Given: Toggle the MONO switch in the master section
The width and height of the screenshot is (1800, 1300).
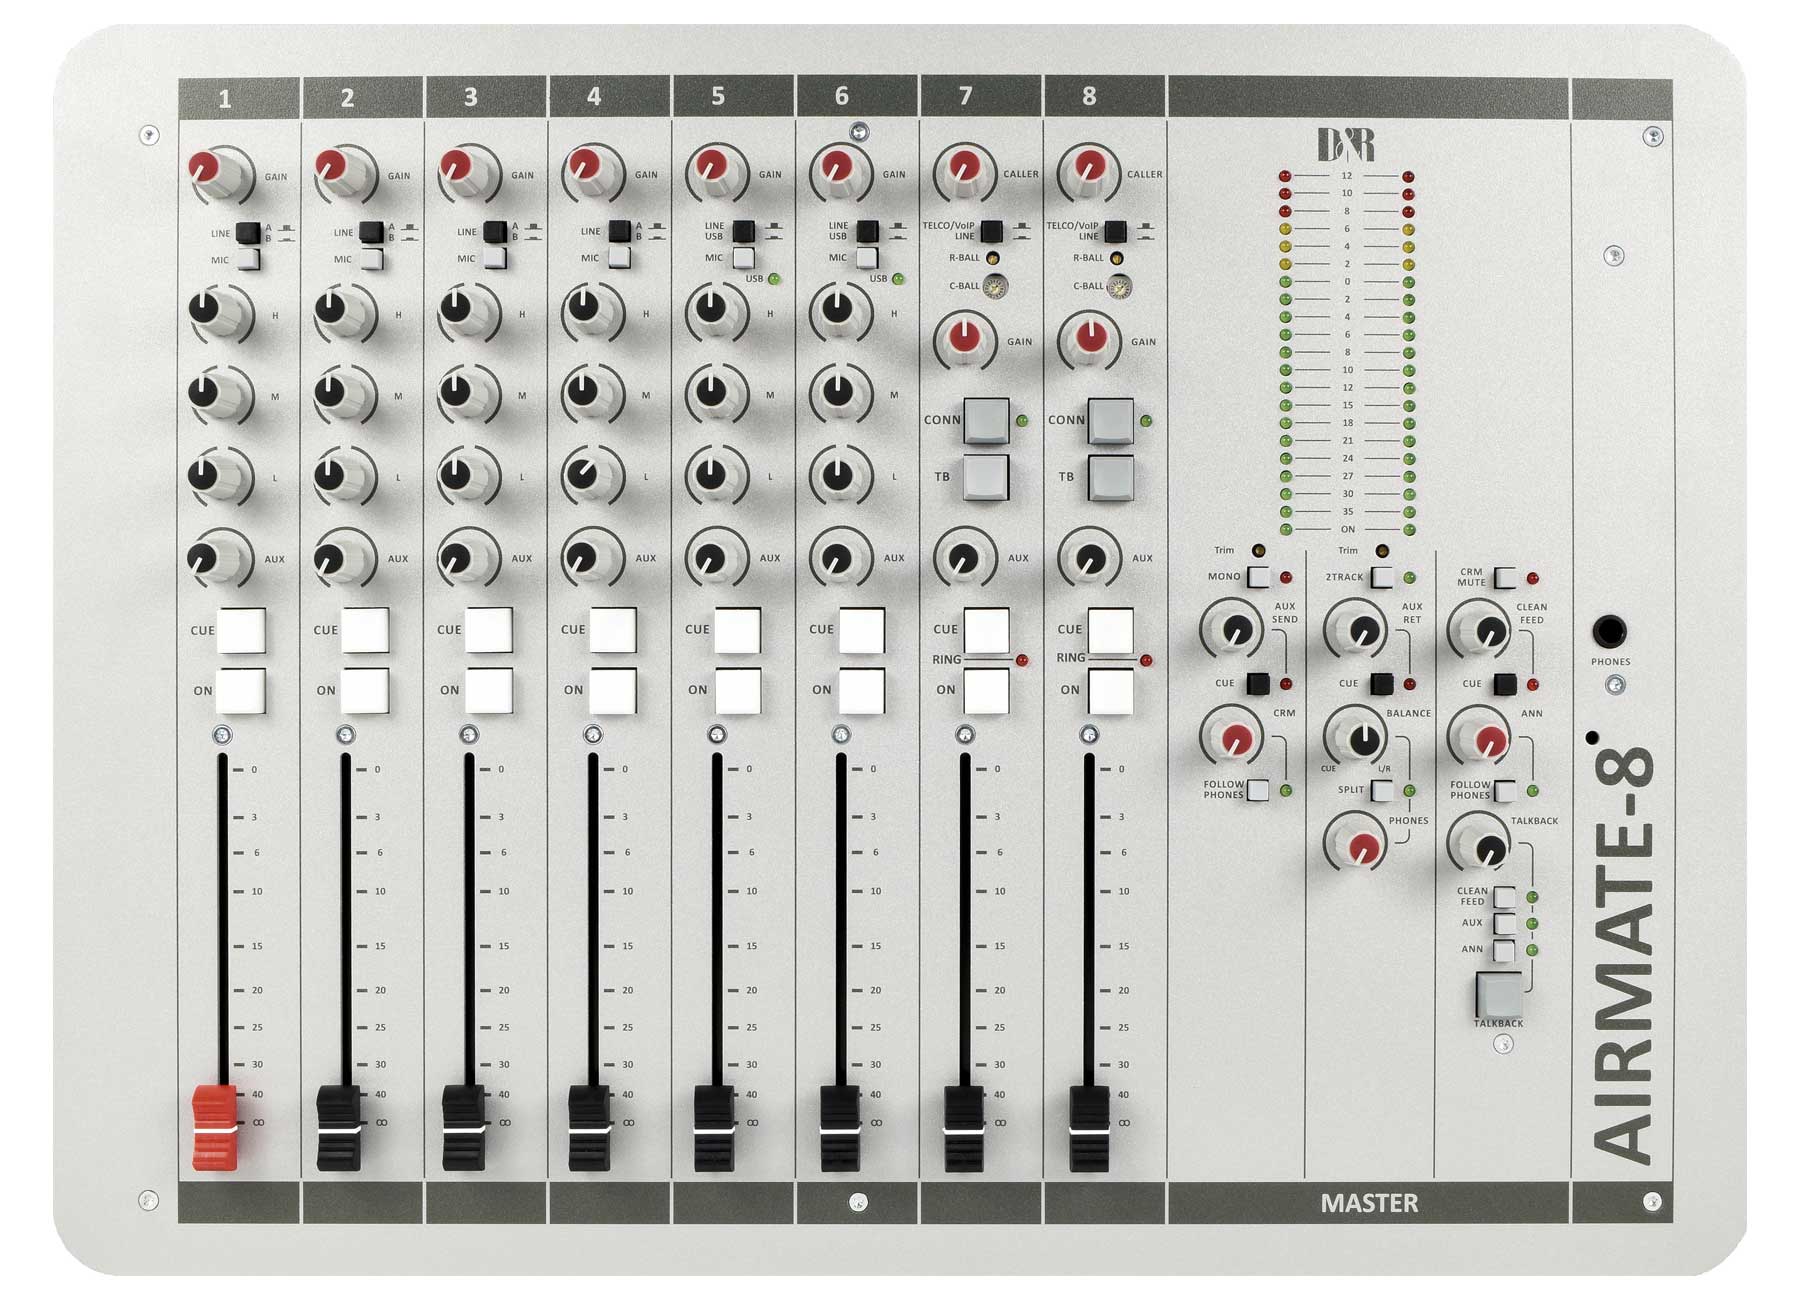Looking at the screenshot, I should click(1257, 577).
